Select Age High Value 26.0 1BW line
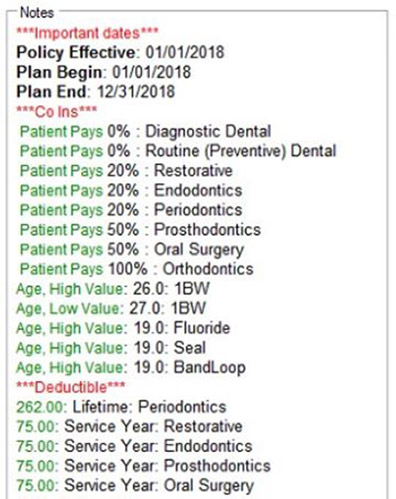This screenshot has width=396, height=499. pos(113,289)
